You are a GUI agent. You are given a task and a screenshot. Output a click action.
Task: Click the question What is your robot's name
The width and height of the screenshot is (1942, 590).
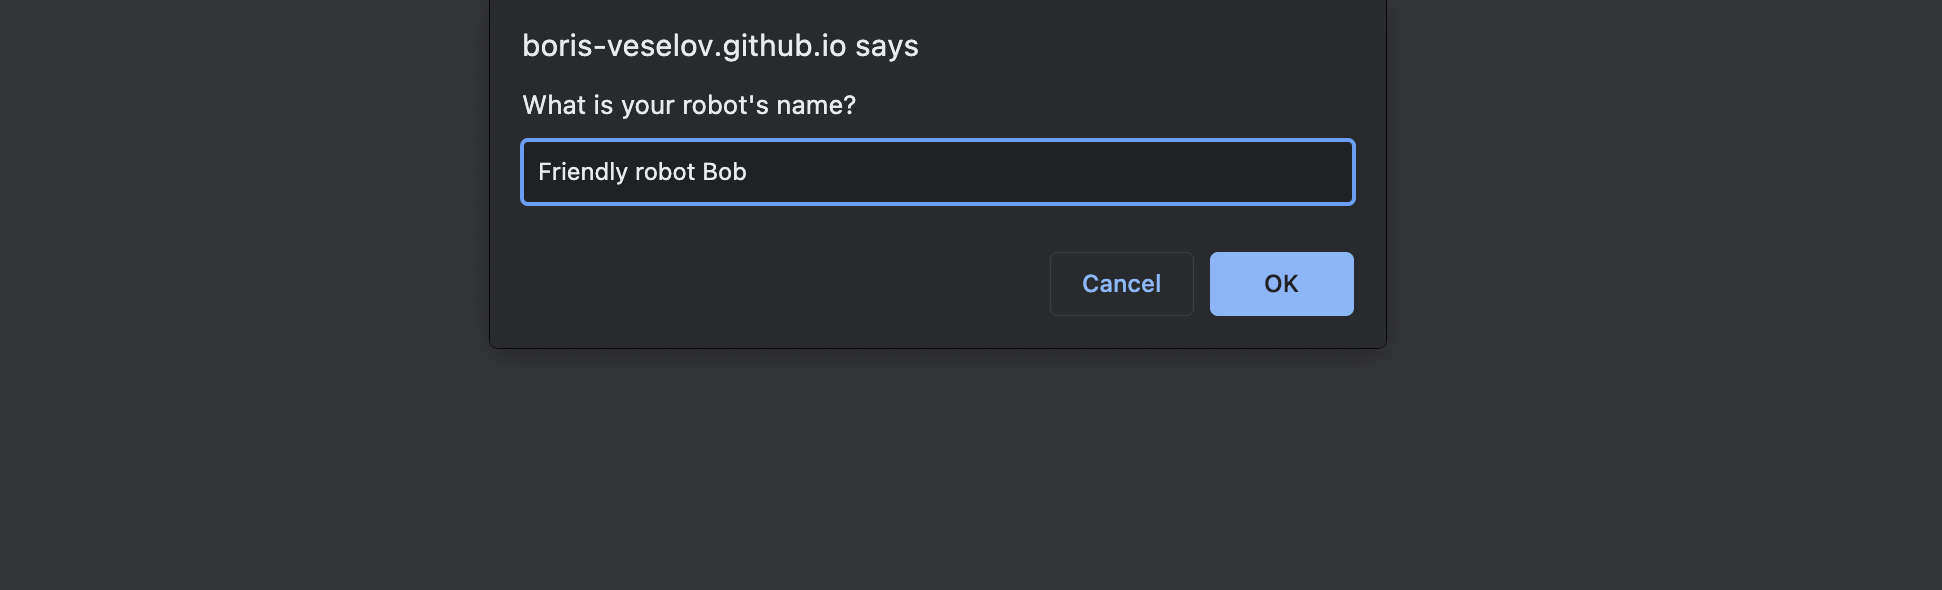point(688,104)
